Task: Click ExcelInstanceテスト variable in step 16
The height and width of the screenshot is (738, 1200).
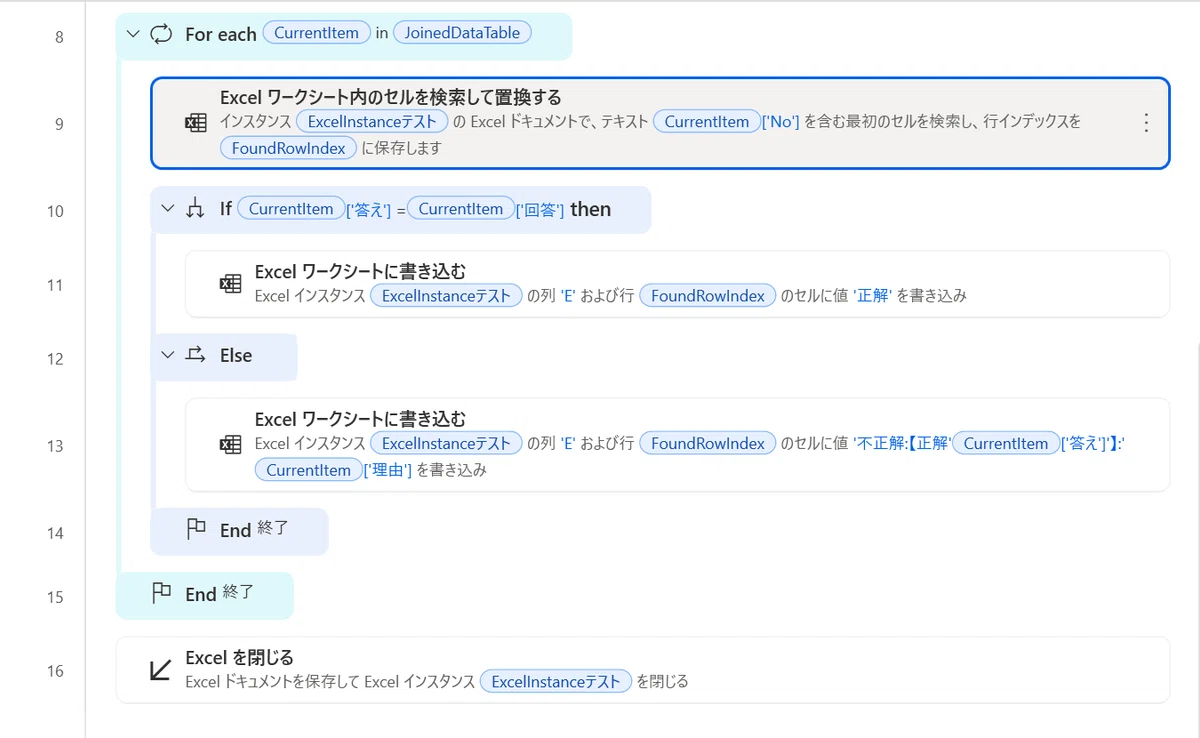Action: (x=556, y=682)
